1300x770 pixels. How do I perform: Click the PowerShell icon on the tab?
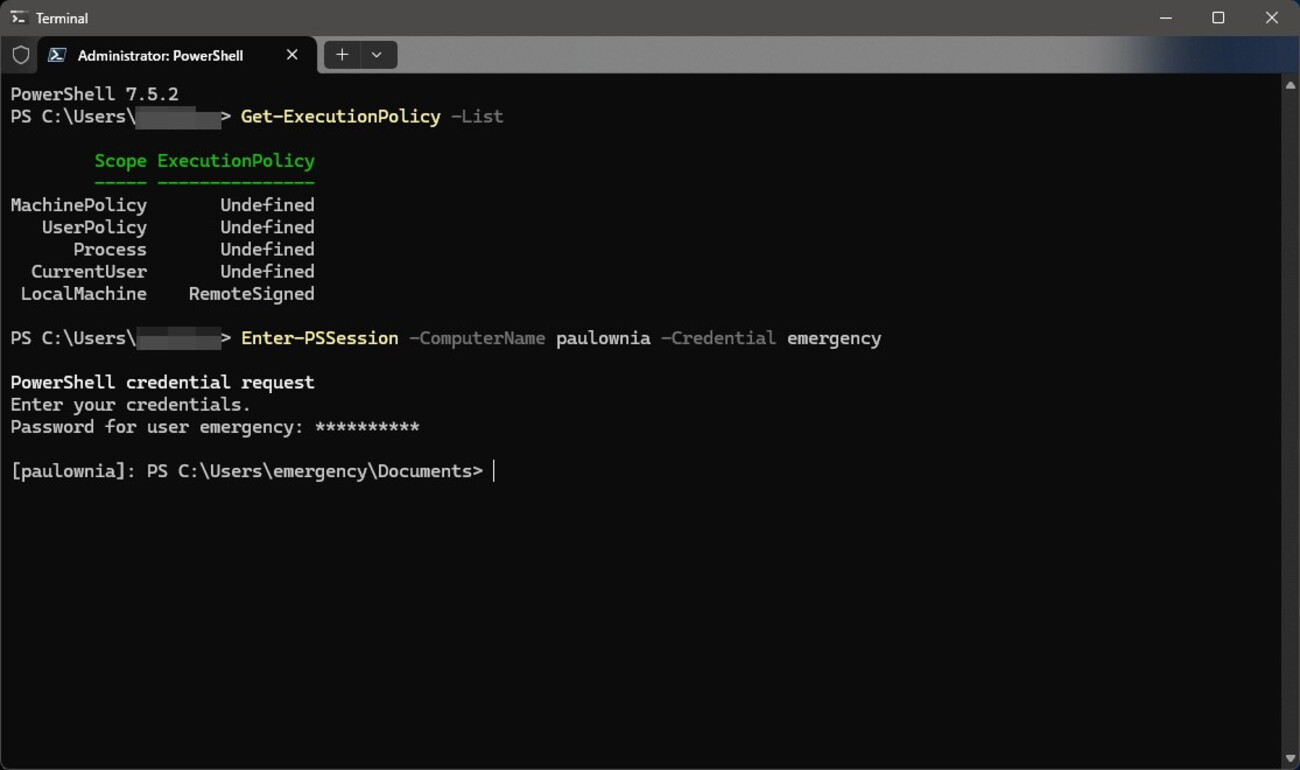(x=57, y=55)
